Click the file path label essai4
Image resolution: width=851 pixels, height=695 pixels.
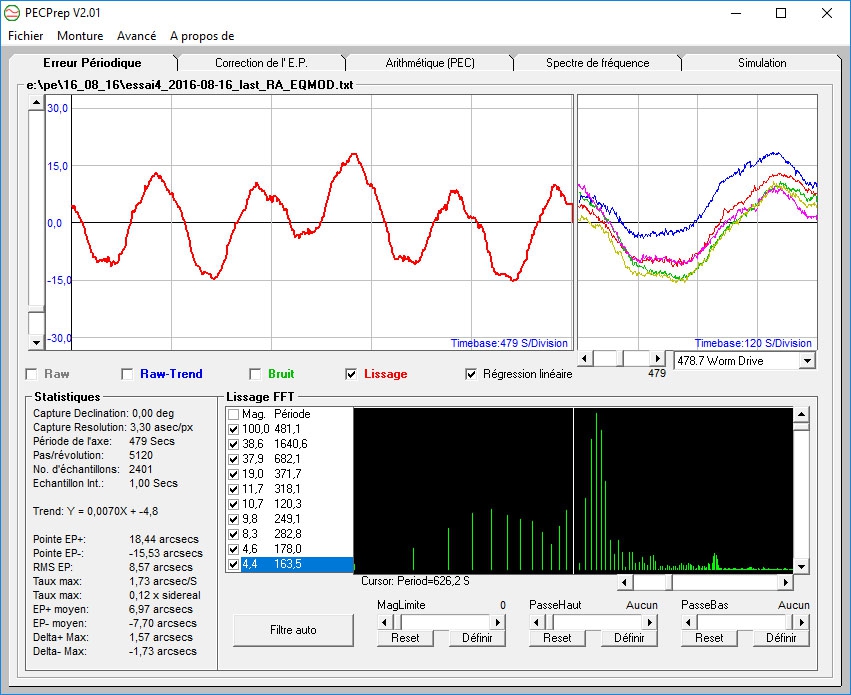point(190,85)
